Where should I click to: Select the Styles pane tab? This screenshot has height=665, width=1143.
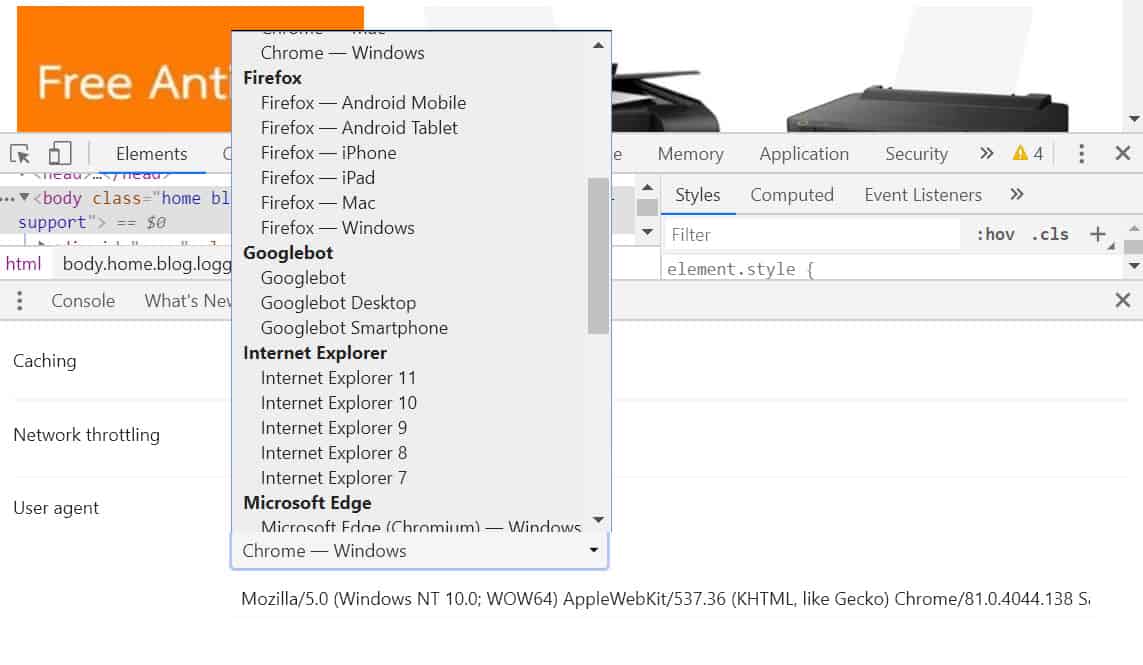click(x=698, y=195)
